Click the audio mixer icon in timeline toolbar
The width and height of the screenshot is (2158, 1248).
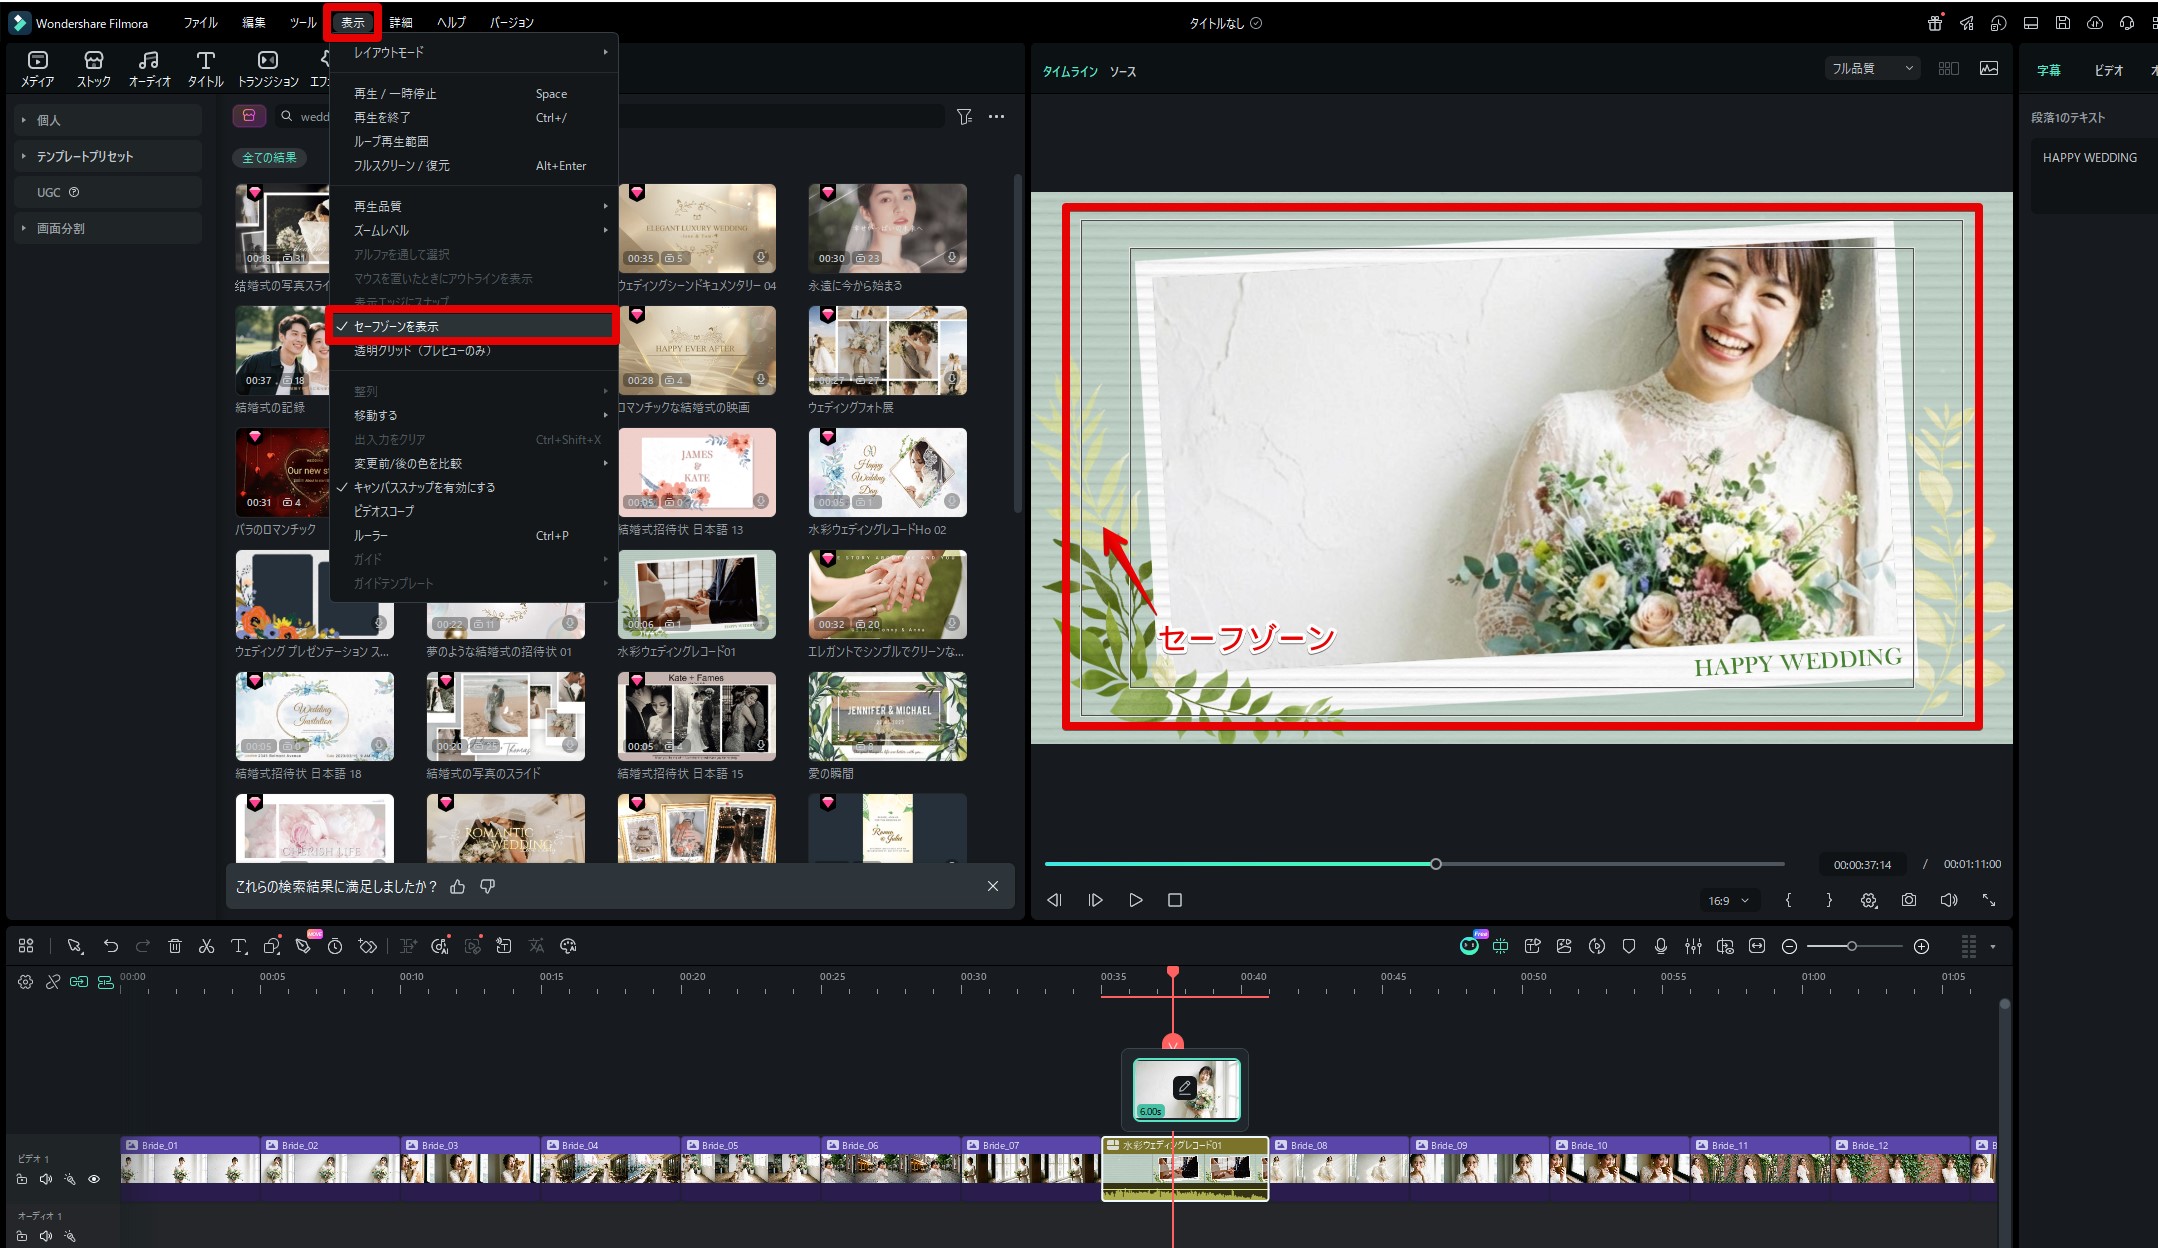[1693, 946]
